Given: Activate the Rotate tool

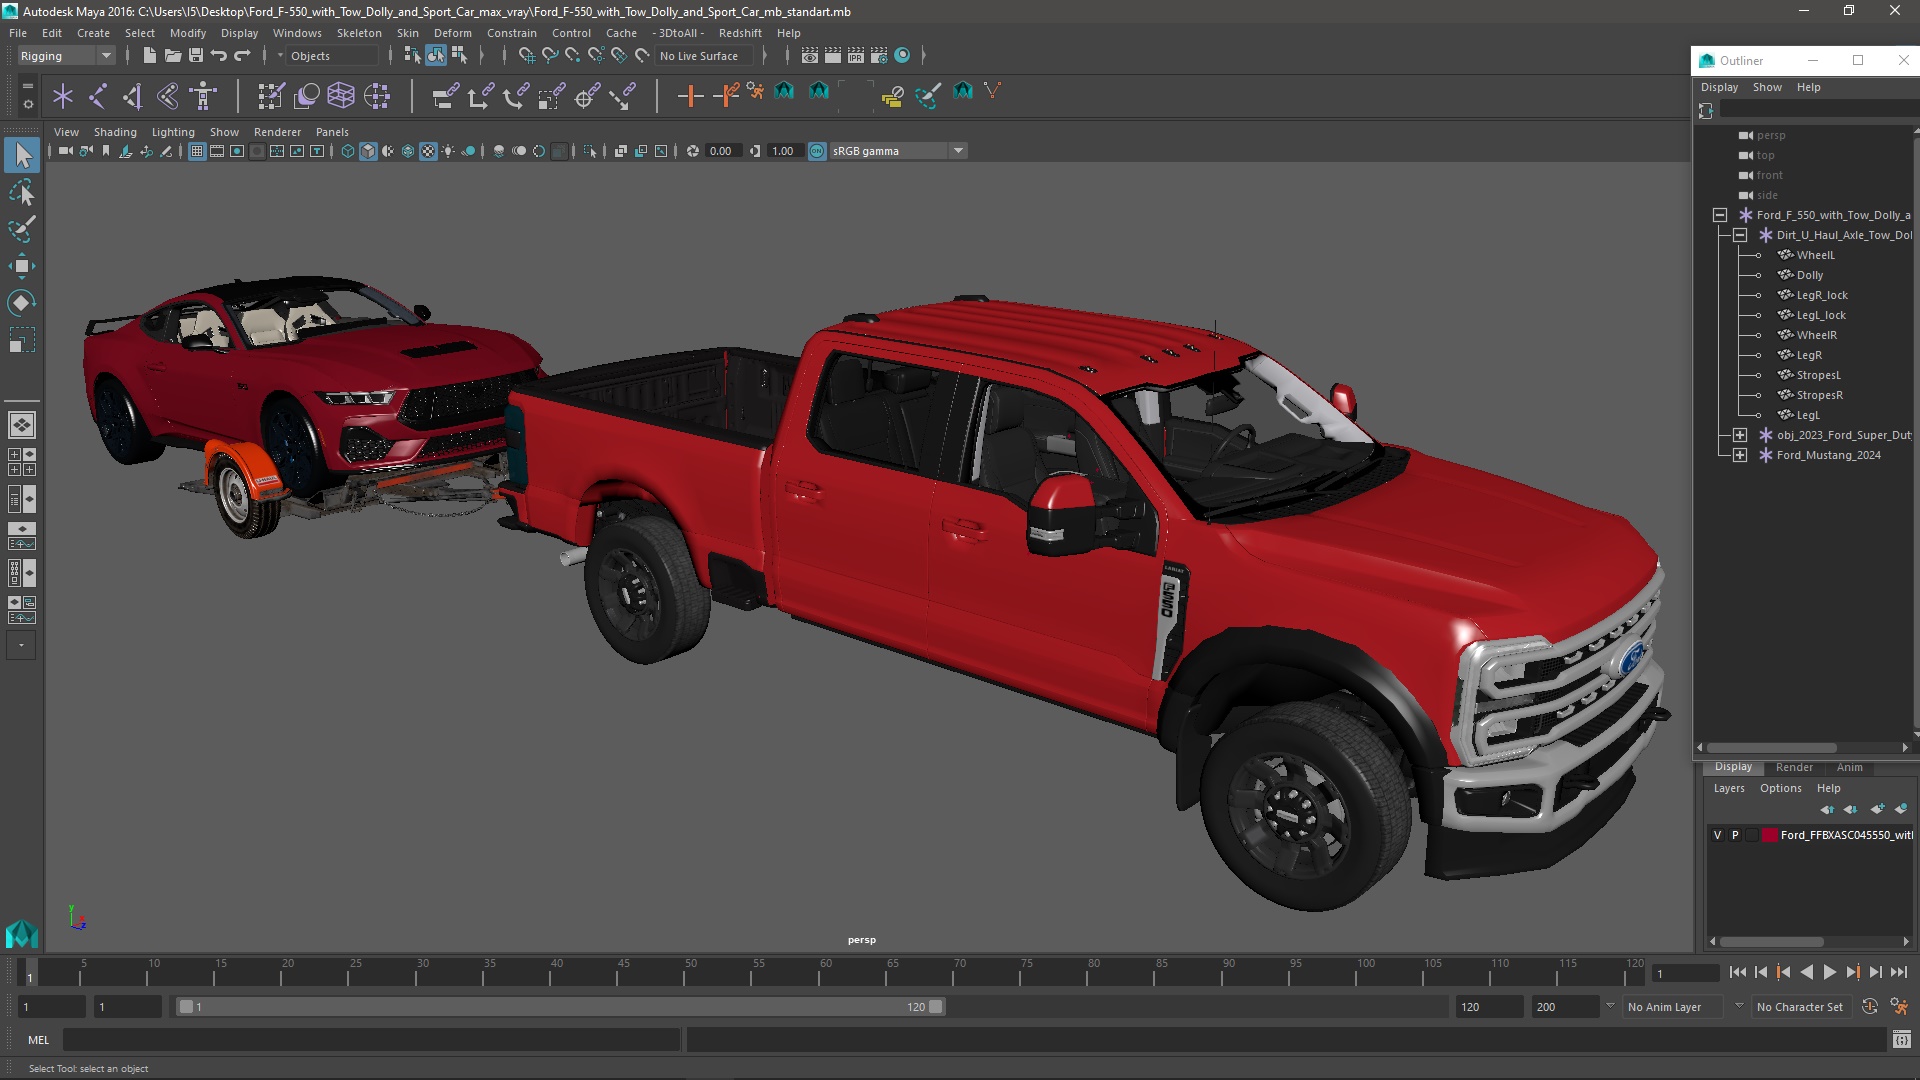Looking at the screenshot, I should click(x=21, y=303).
